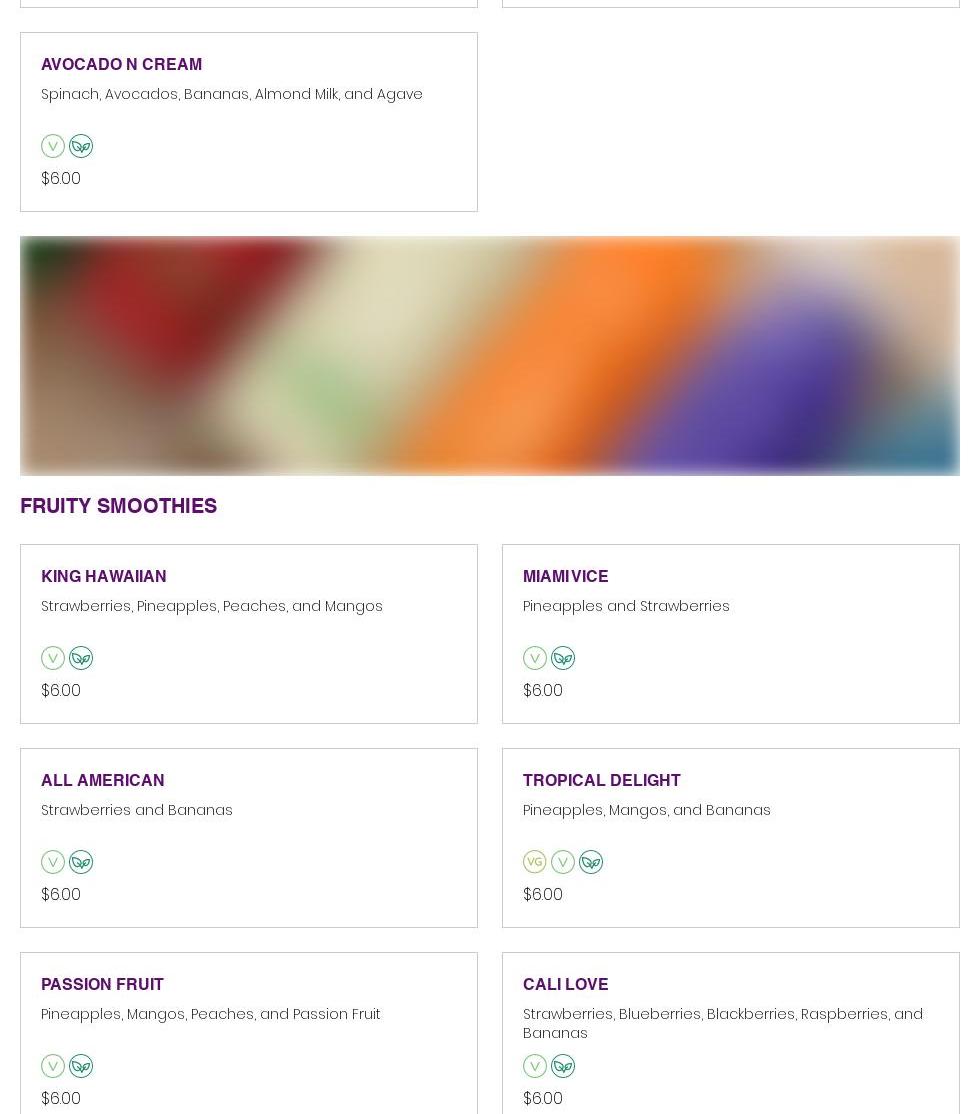Click the Avocado N Cream ingredients description

point(232,94)
